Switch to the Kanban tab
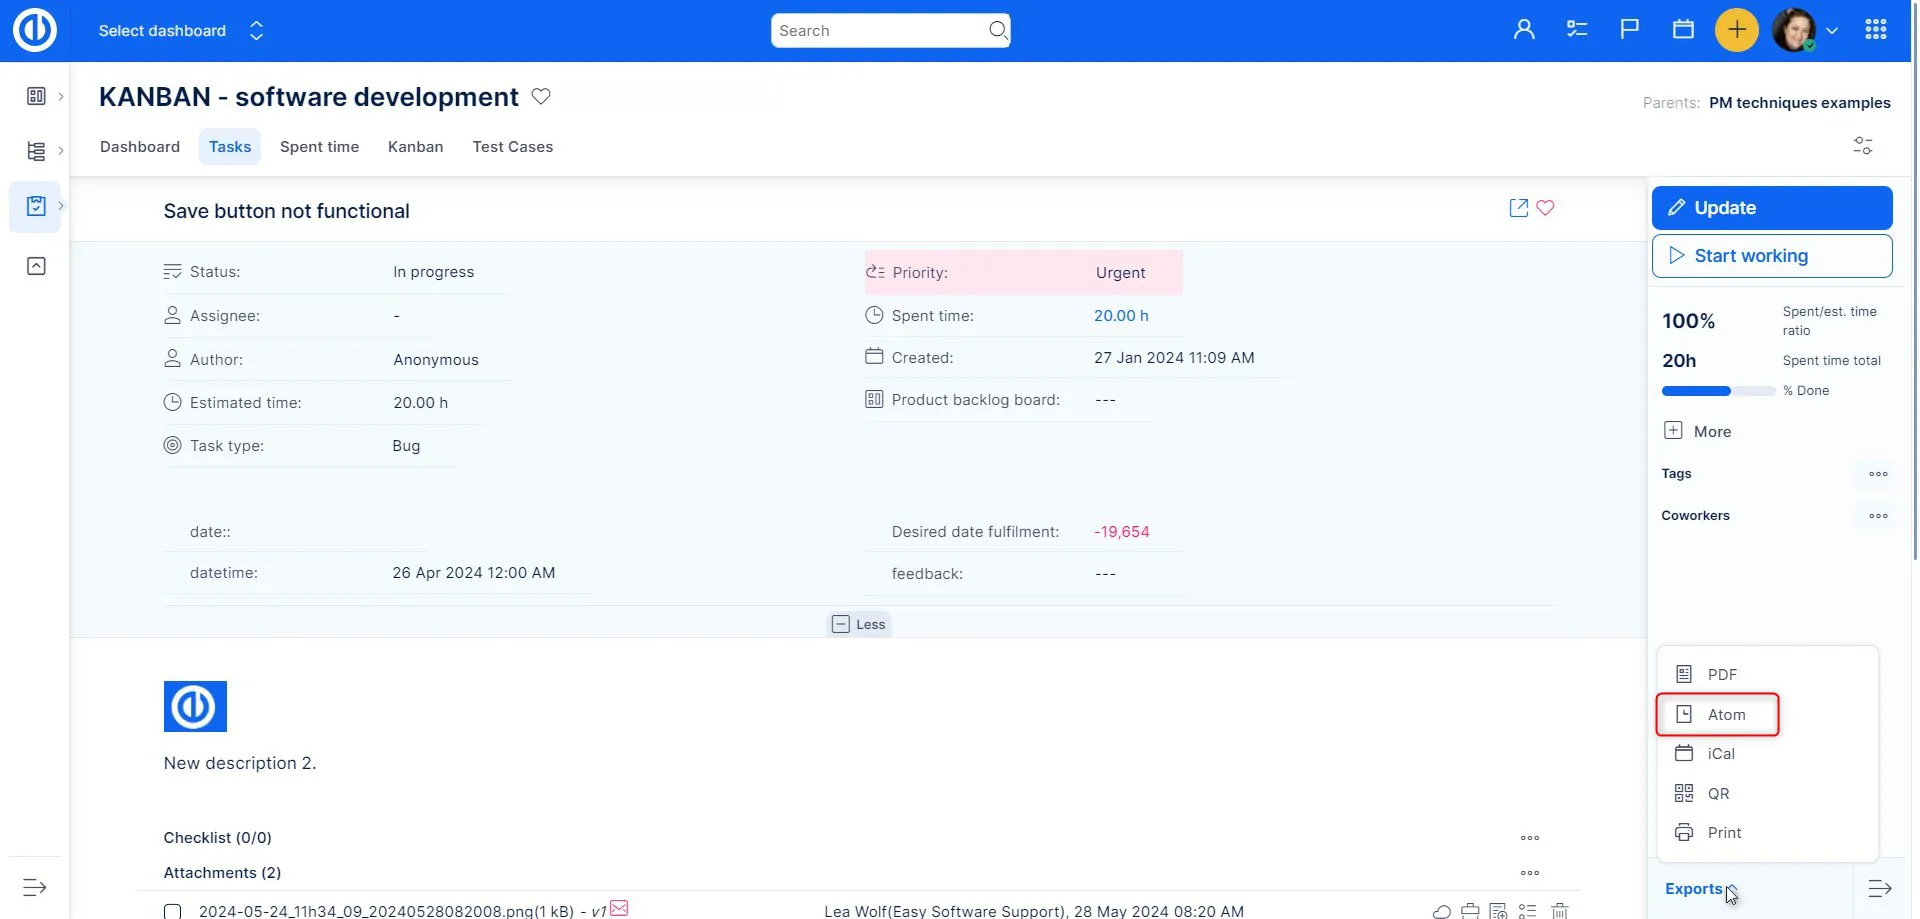Image resolution: width=1920 pixels, height=919 pixels. tap(415, 147)
